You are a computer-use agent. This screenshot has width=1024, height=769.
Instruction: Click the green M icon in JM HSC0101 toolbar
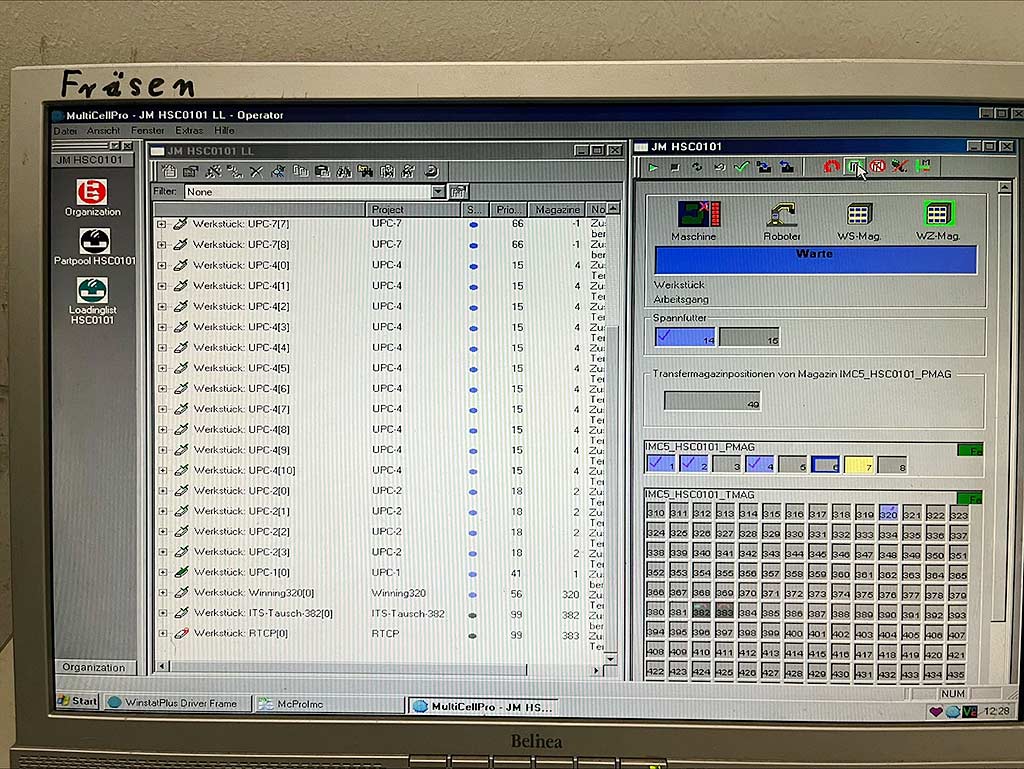[x=923, y=166]
